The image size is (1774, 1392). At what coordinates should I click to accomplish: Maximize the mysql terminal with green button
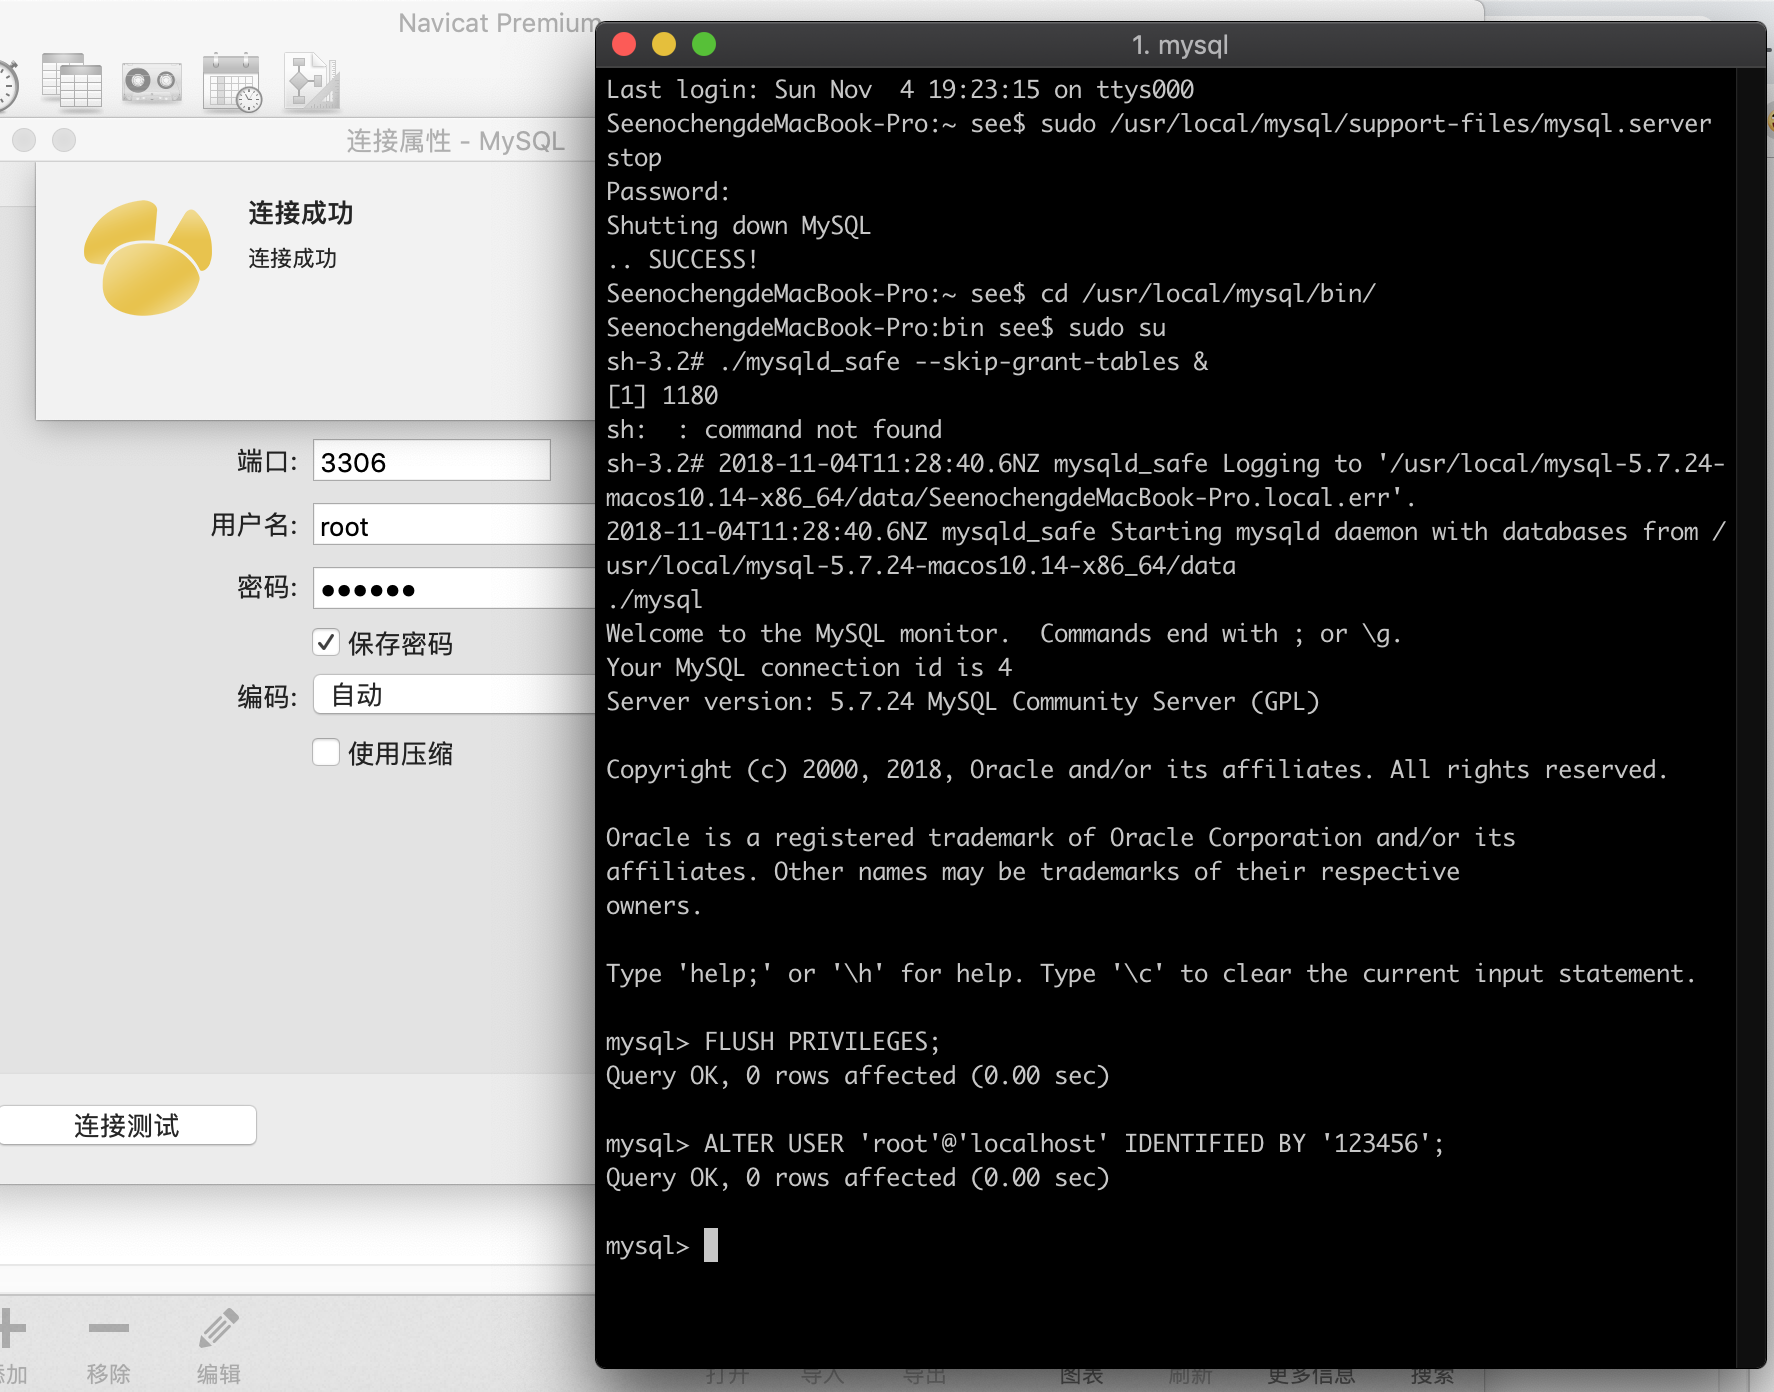[704, 44]
